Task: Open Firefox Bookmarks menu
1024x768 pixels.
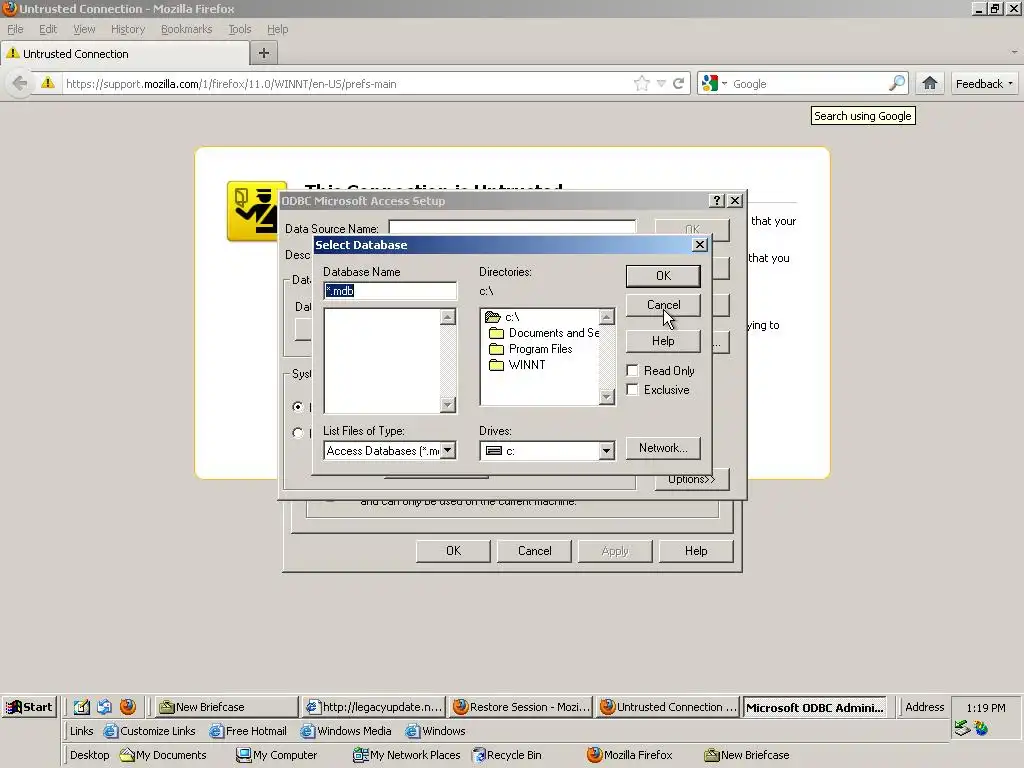Action: 187,29
